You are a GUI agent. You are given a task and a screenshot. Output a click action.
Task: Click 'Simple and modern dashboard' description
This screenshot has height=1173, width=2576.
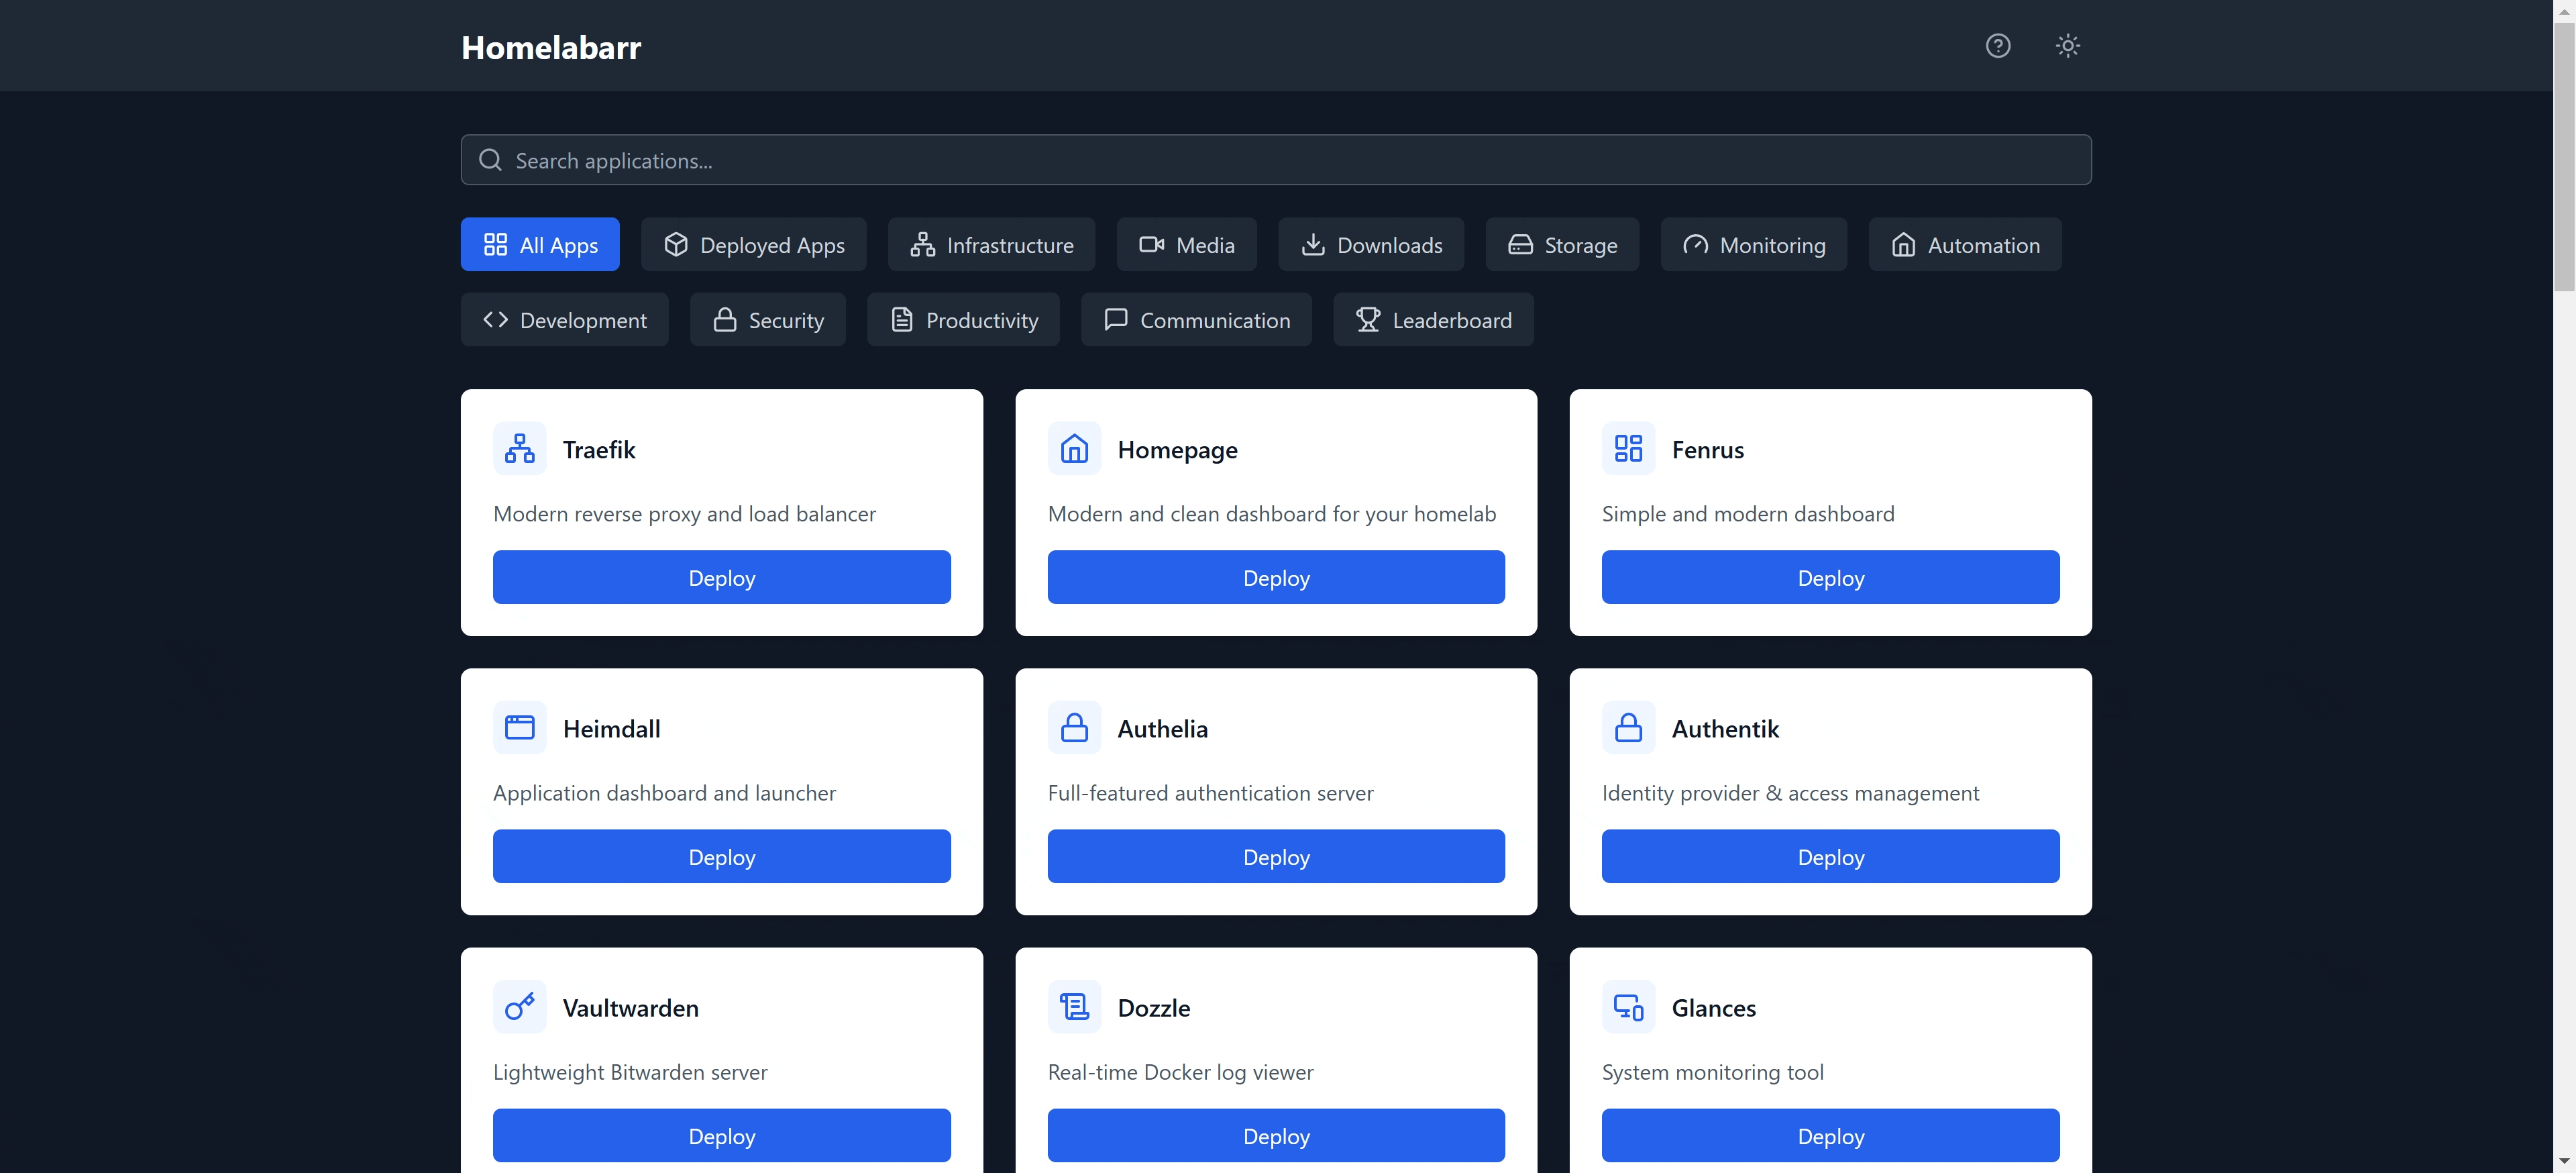(x=1747, y=514)
